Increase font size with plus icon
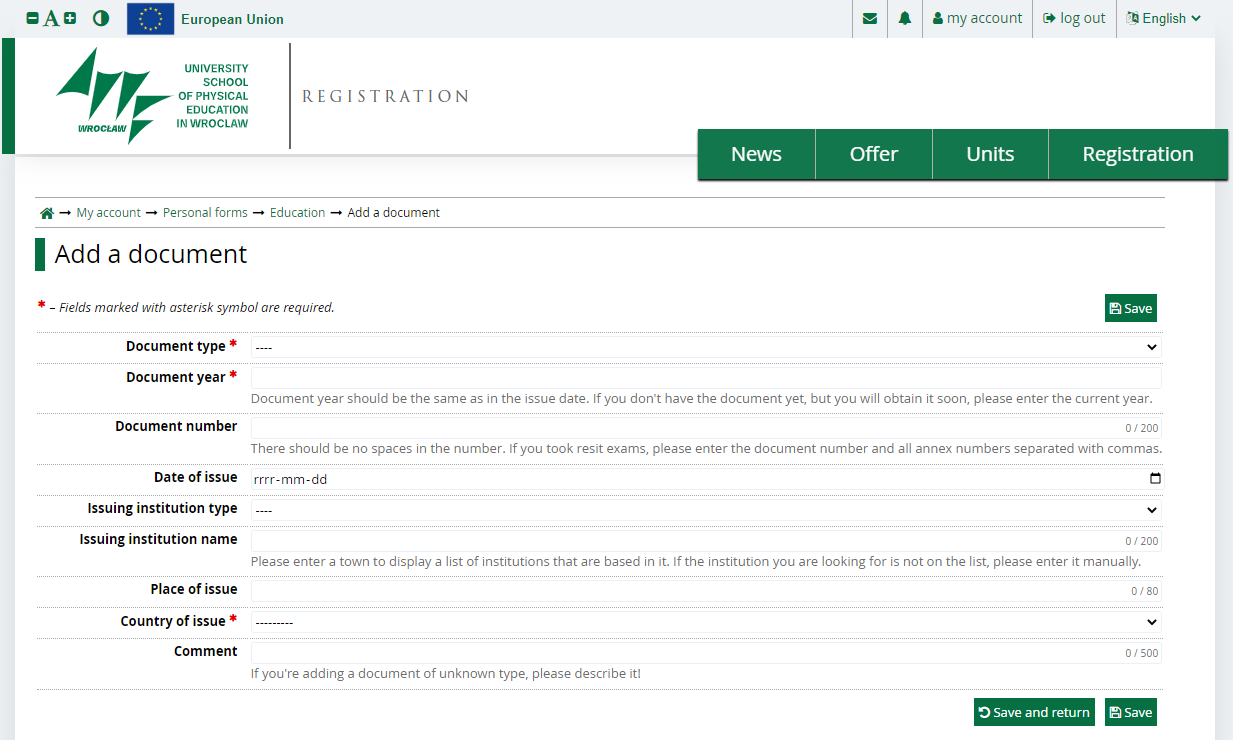Viewport: 1233px width, 740px height. (x=70, y=18)
